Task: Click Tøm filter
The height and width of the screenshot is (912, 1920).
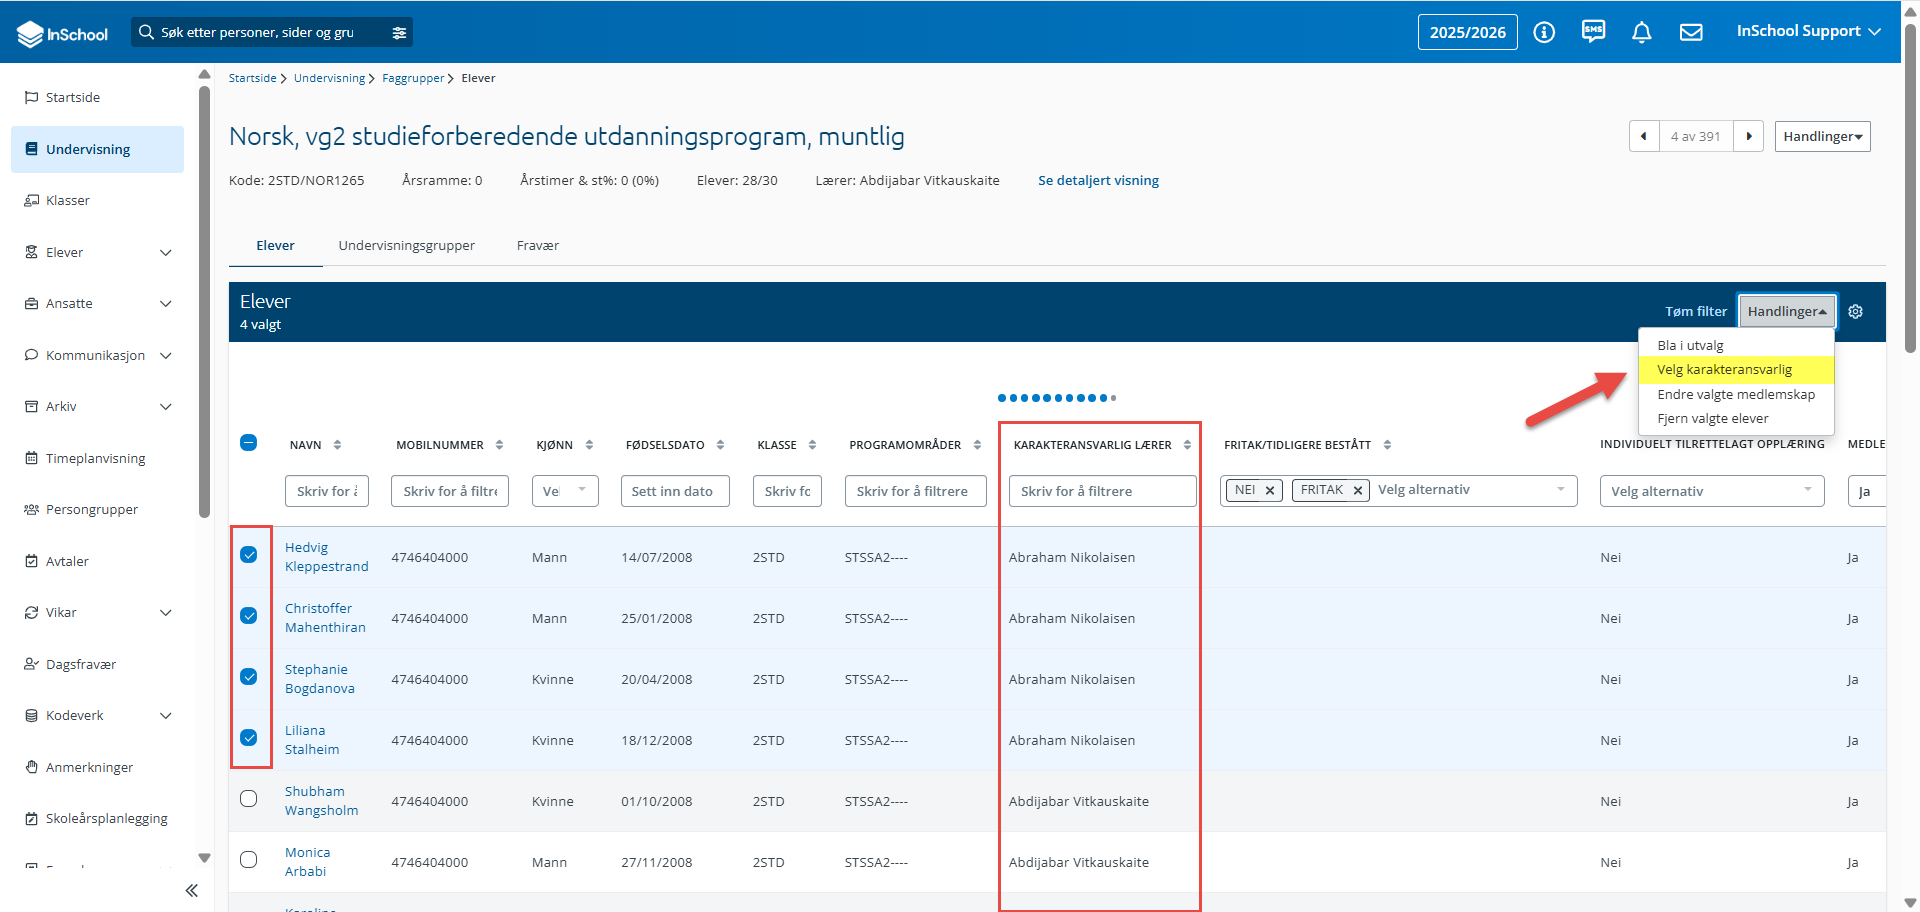Action: (x=1696, y=312)
